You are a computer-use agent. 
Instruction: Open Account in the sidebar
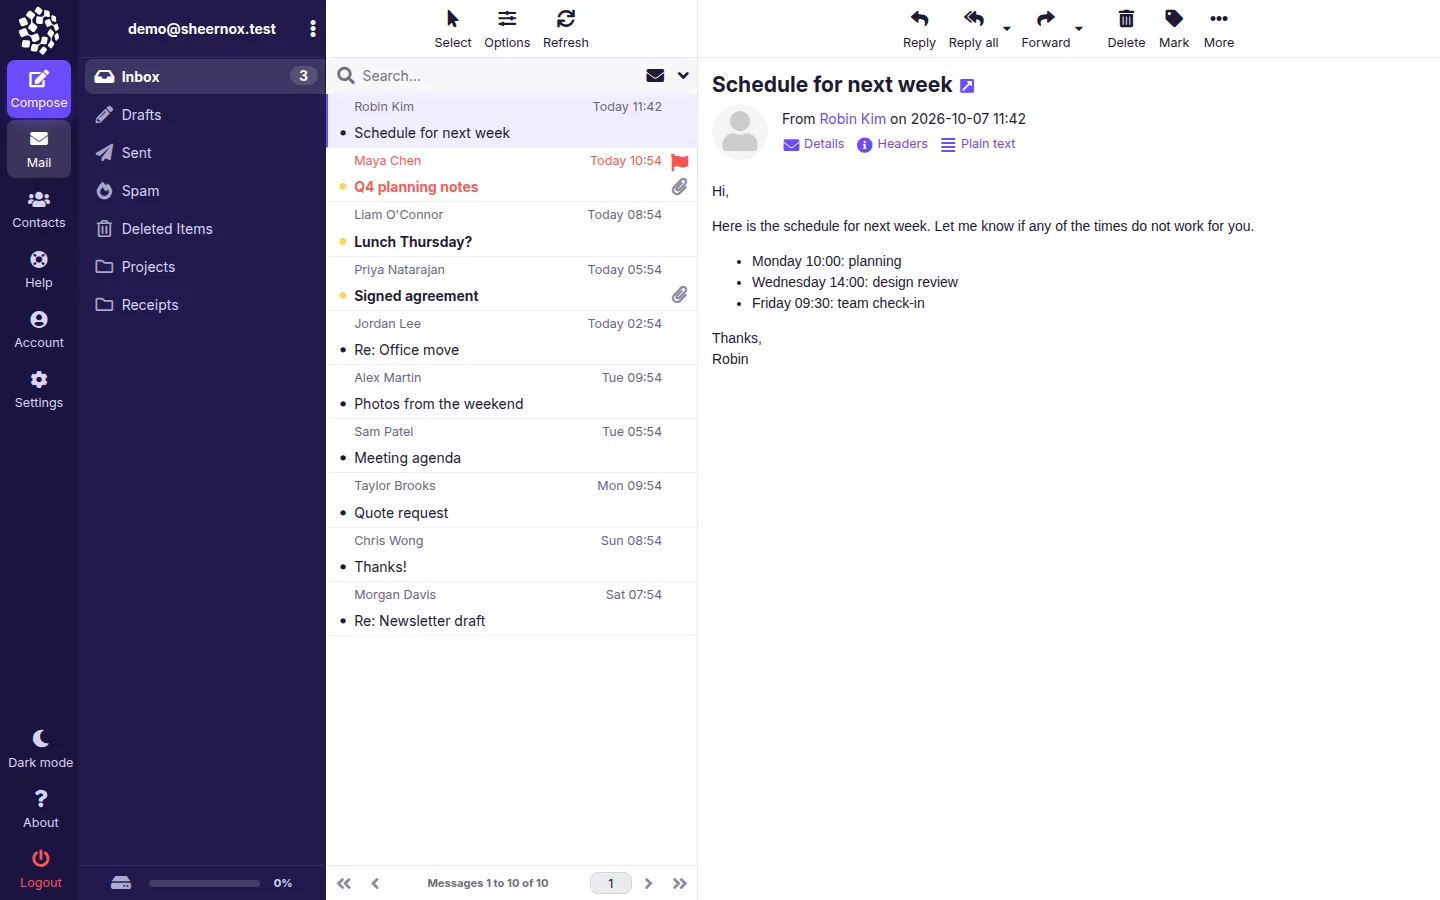point(39,330)
